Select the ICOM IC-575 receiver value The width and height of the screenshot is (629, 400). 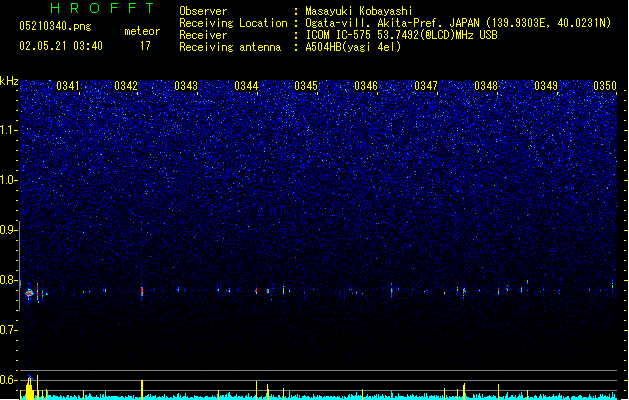pyautogui.click(x=402, y=35)
